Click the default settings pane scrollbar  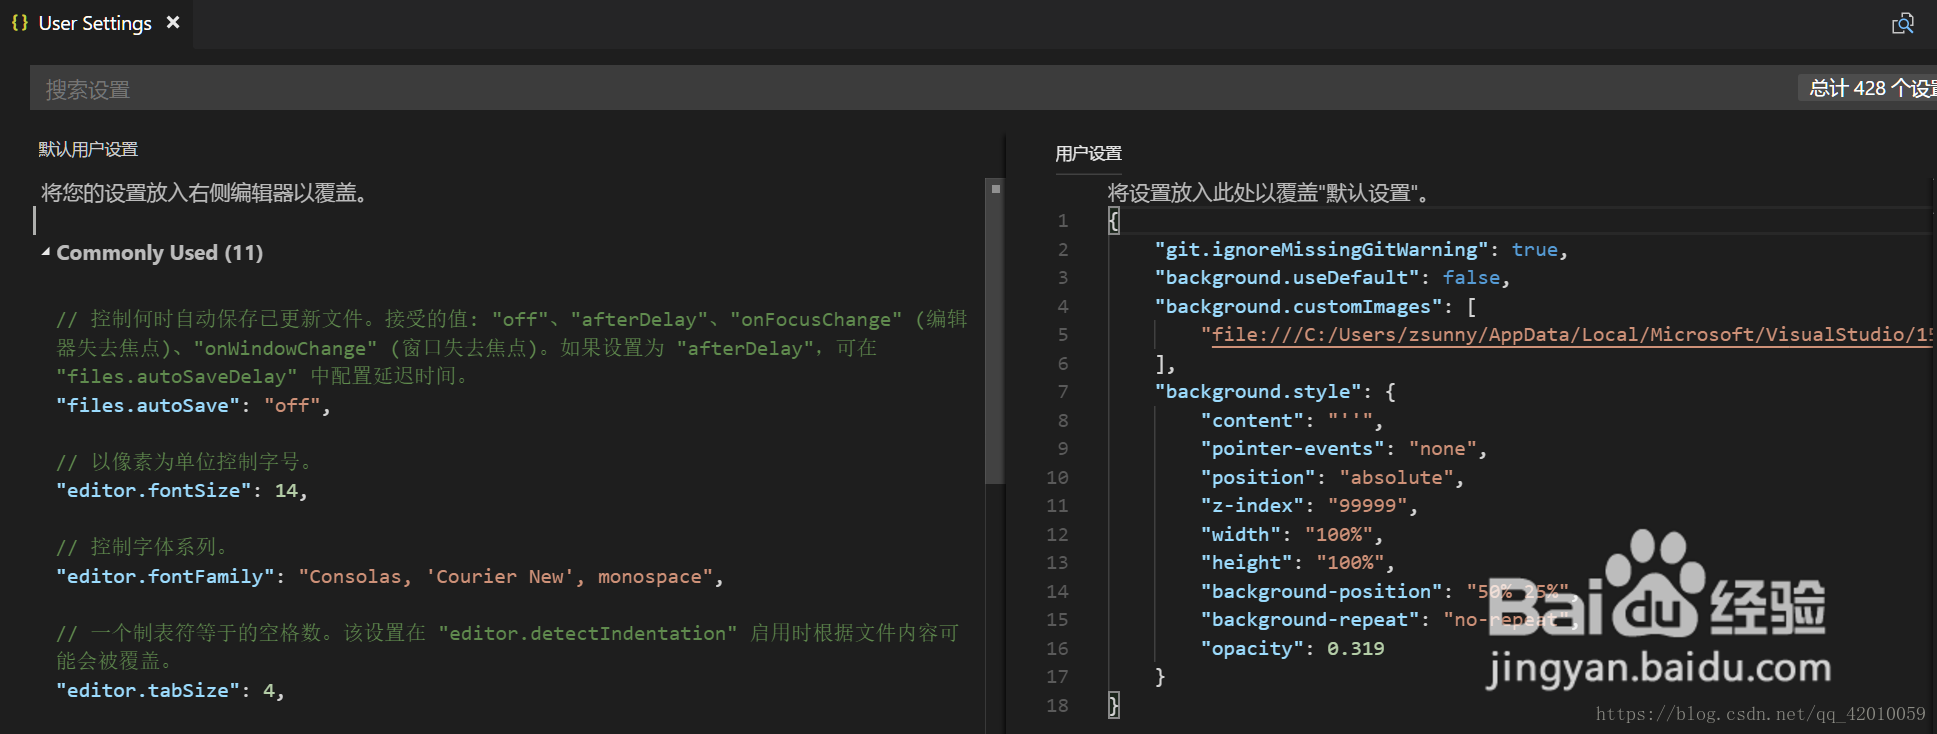pyautogui.click(x=994, y=330)
